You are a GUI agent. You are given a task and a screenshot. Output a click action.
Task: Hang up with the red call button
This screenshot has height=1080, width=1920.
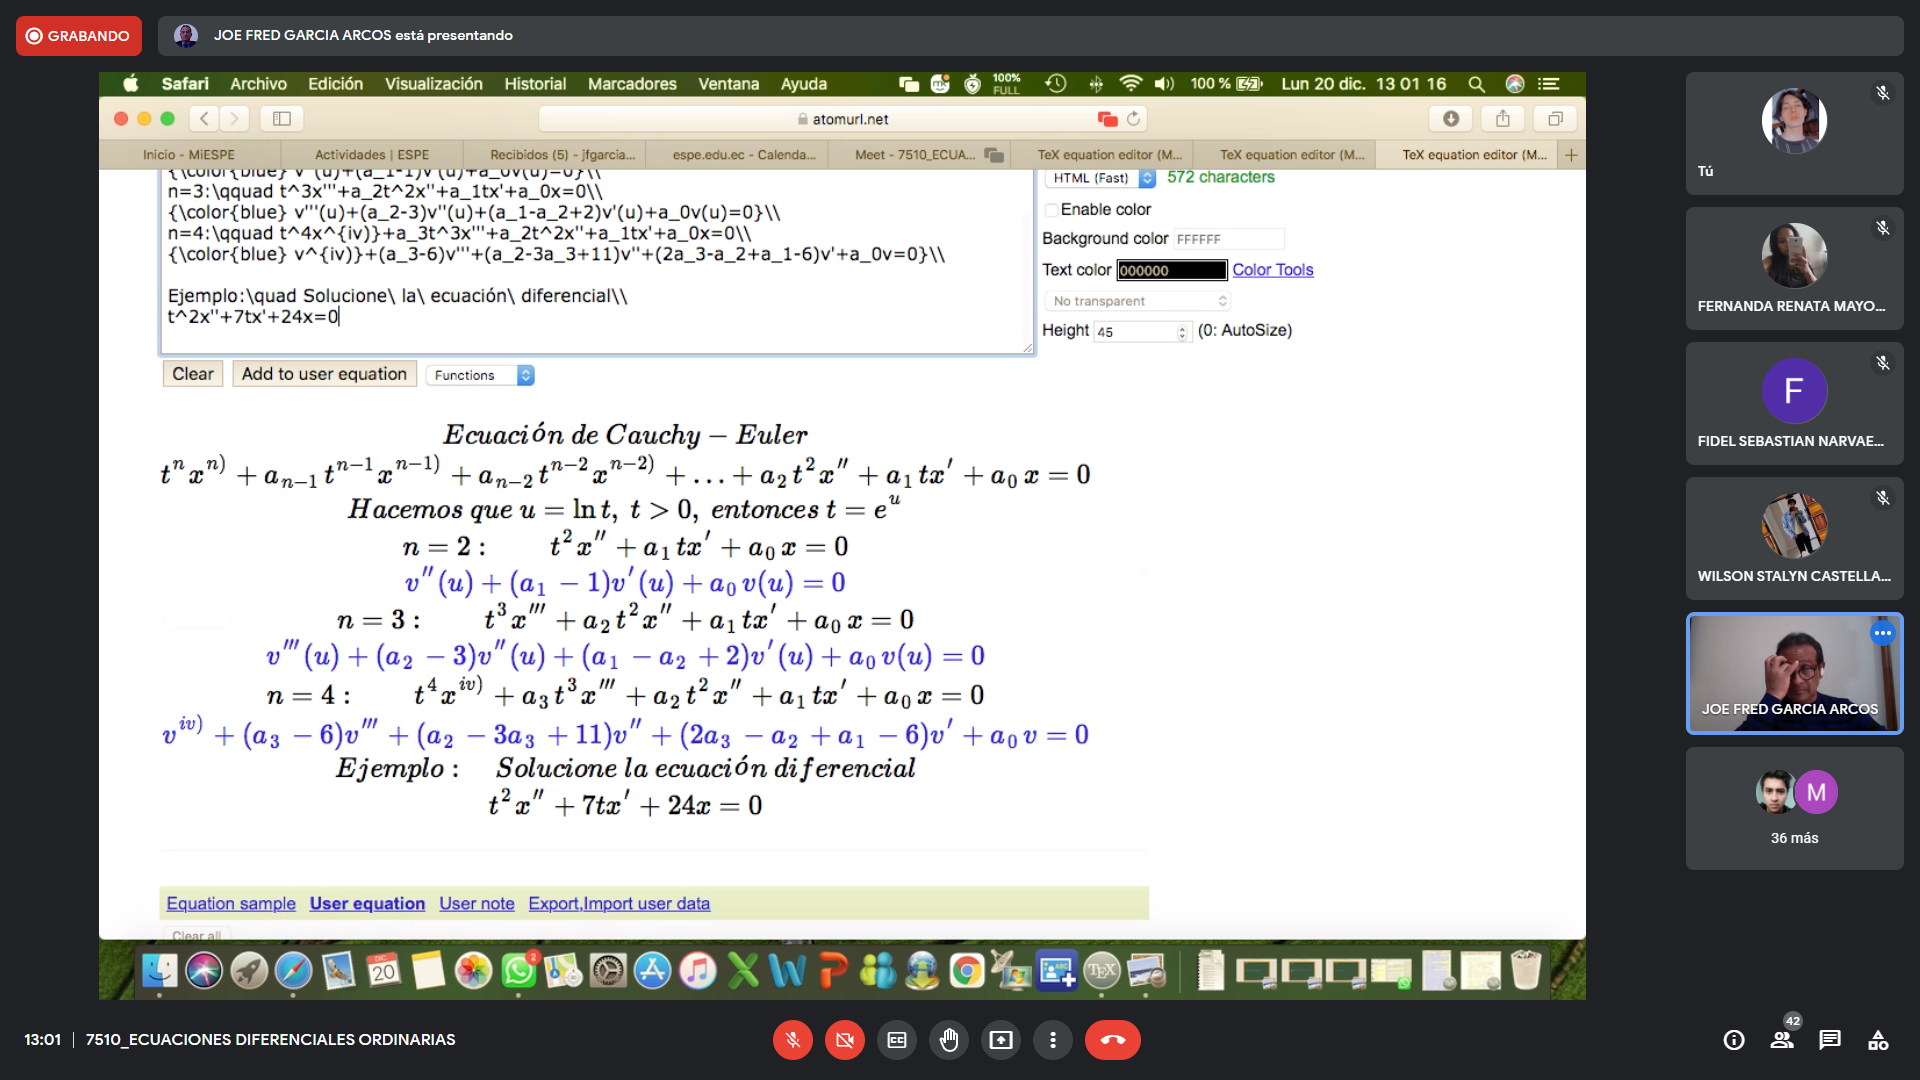(x=1112, y=1040)
